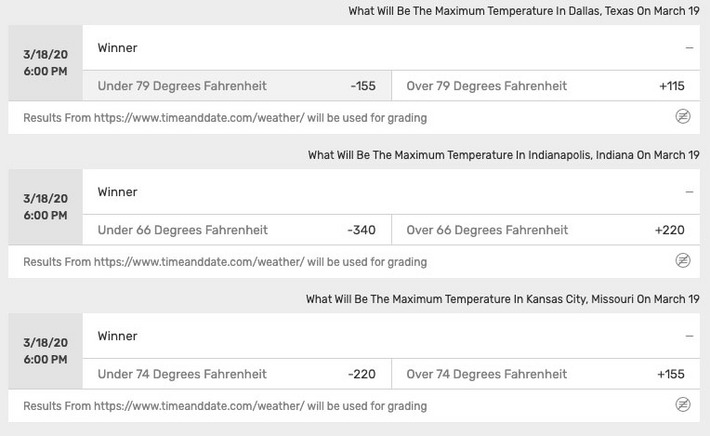
Task: Open the Dallas, Texas maximum temperature market title
Action: click(524, 11)
